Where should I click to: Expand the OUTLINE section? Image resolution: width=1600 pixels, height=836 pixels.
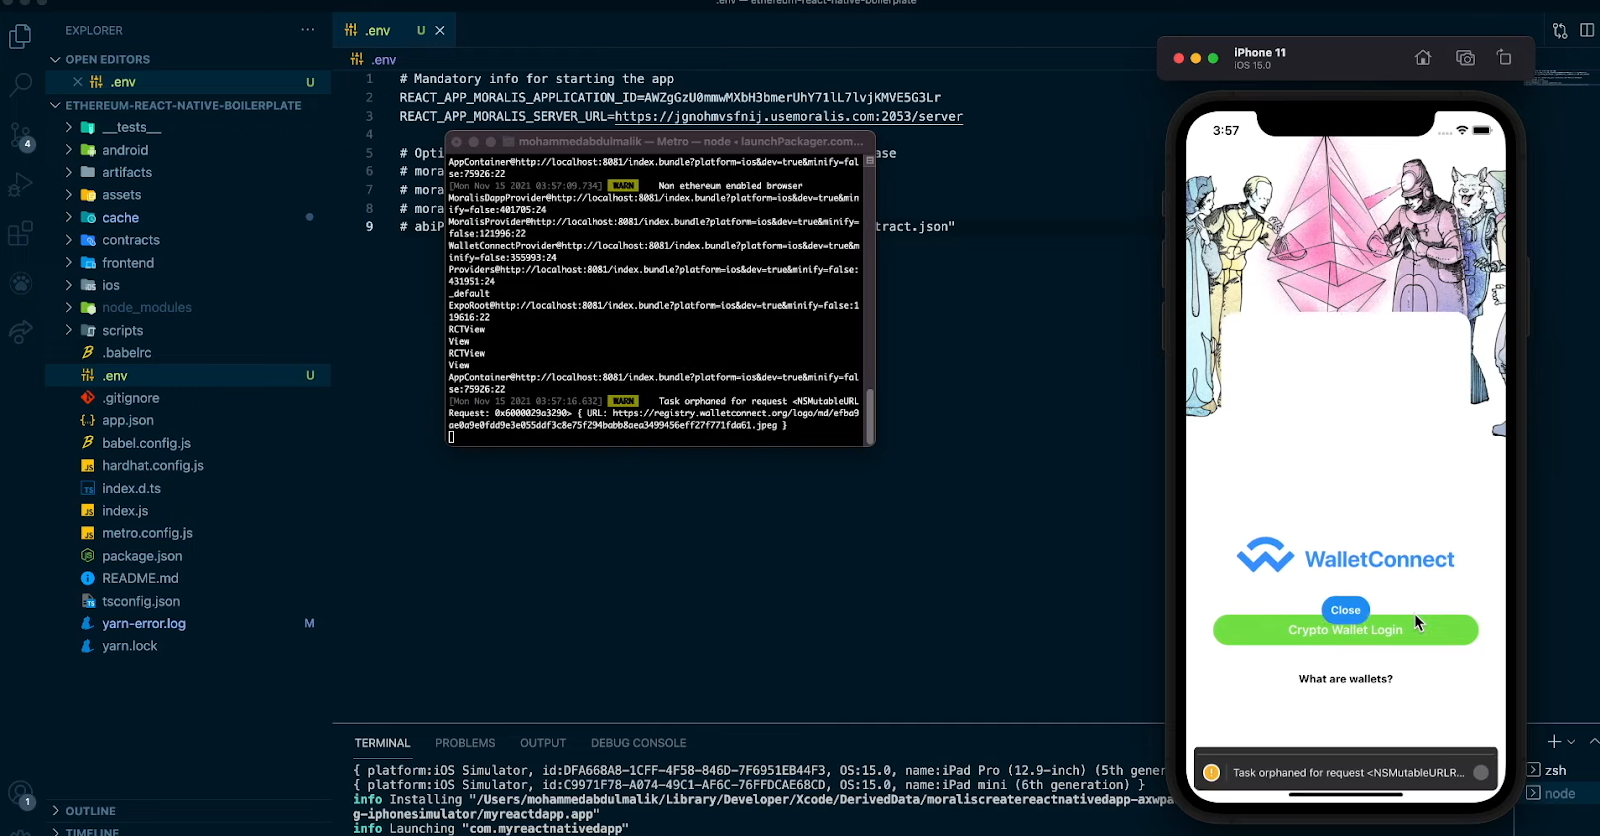pyautogui.click(x=85, y=811)
